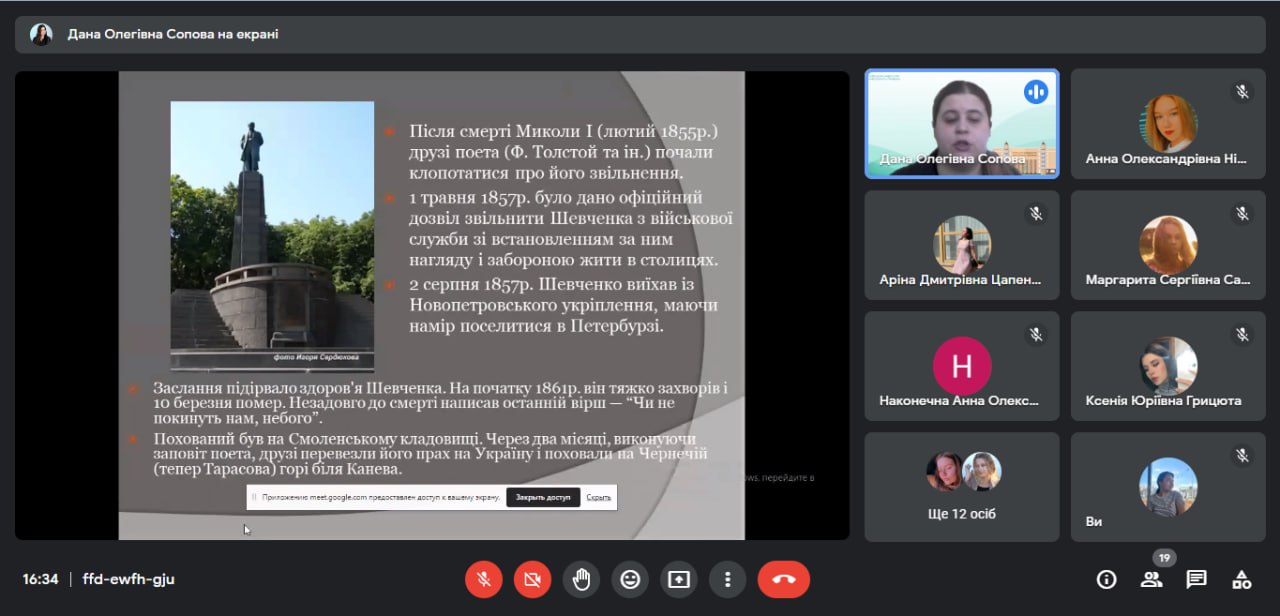Open the chat panel icon
Screen dimensions: 1280x616
tap(1196, 579)
